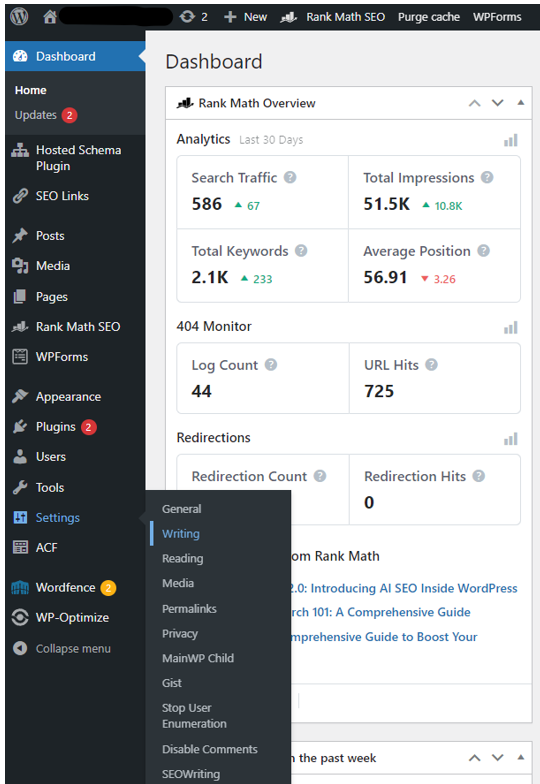Click the Plugins update count badge
Screen dimensions: 540x784
[88, 427]
